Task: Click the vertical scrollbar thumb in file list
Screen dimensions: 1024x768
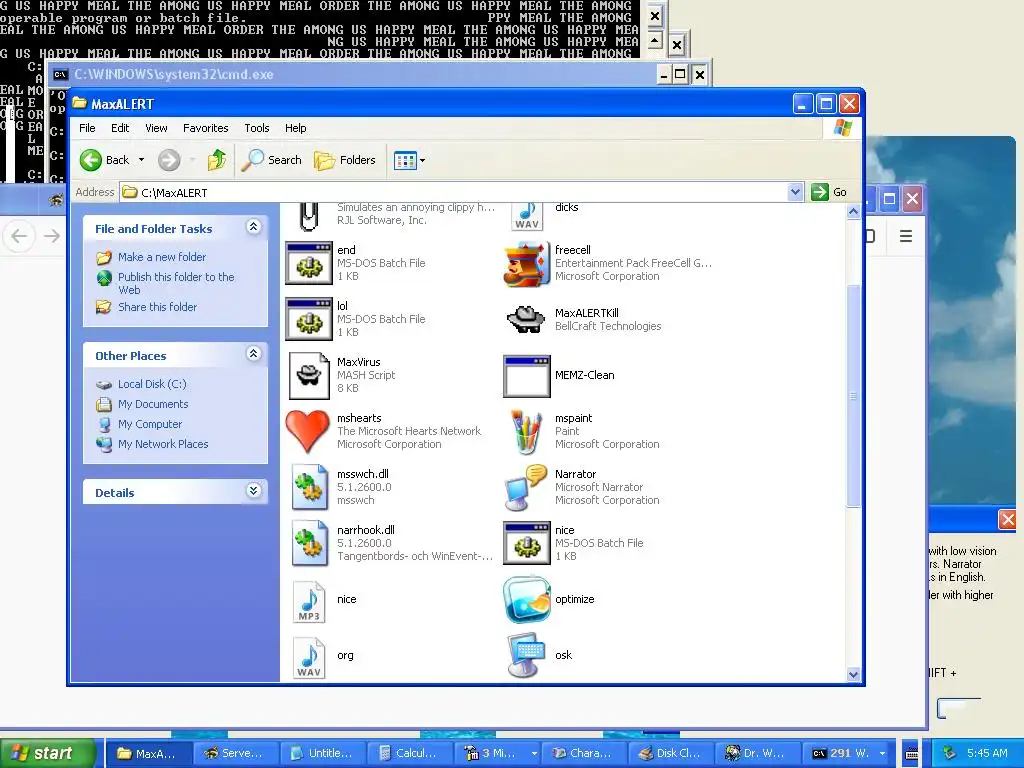Action: [853, 396]
